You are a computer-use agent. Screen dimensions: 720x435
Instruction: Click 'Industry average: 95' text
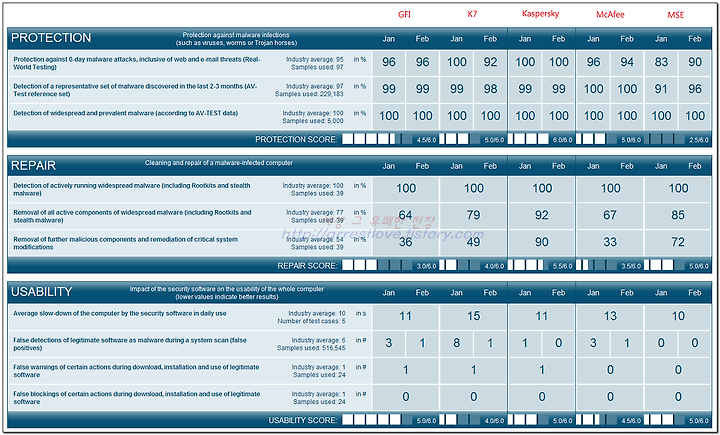coord(315,59)
